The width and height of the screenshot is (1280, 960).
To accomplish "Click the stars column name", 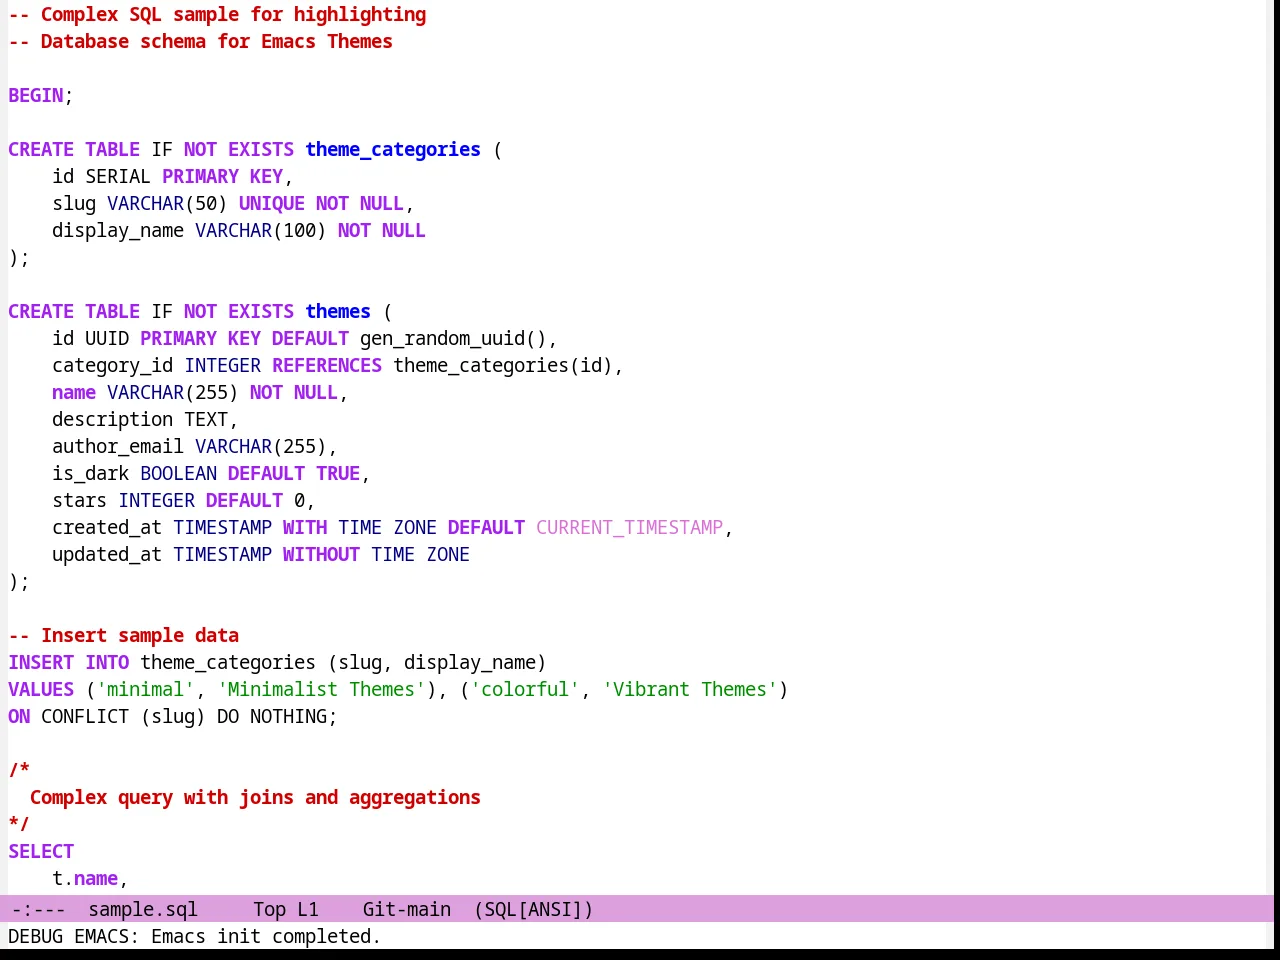I will (x=80, y=500).
